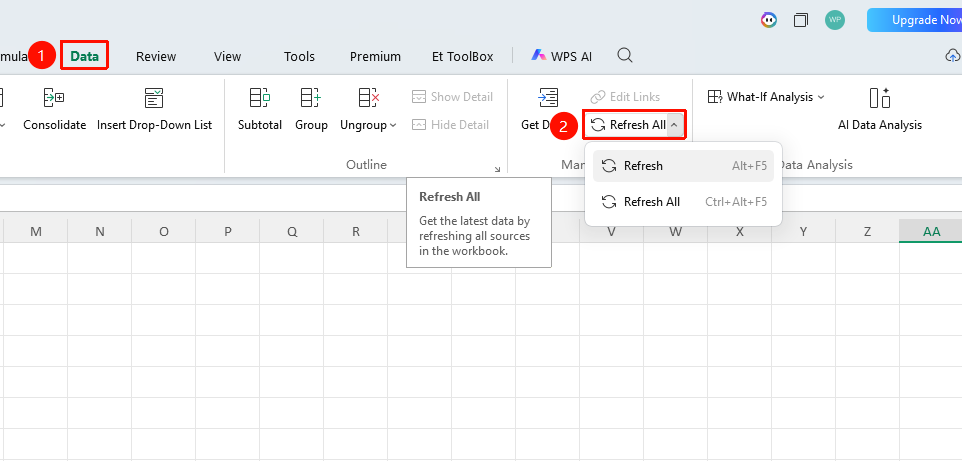Screen dimensions: 962x461
Task: Select column O header
Action: [164, 231]
